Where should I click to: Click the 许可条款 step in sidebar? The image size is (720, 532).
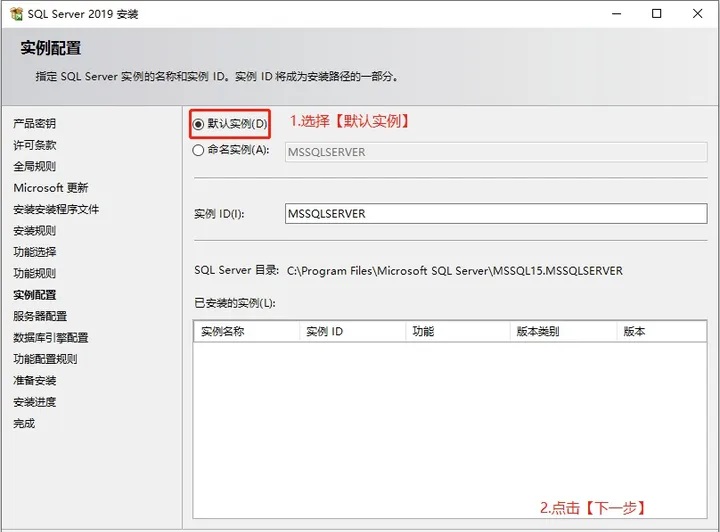34,145
